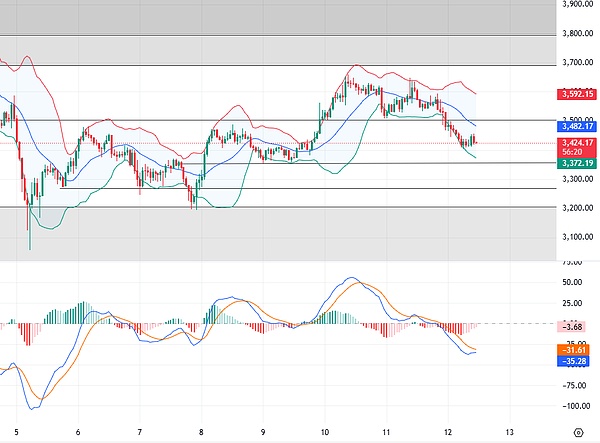Viewport: 600px width, 443px height.
Task: Open chart settings gear icon
Action: [578, 432]
